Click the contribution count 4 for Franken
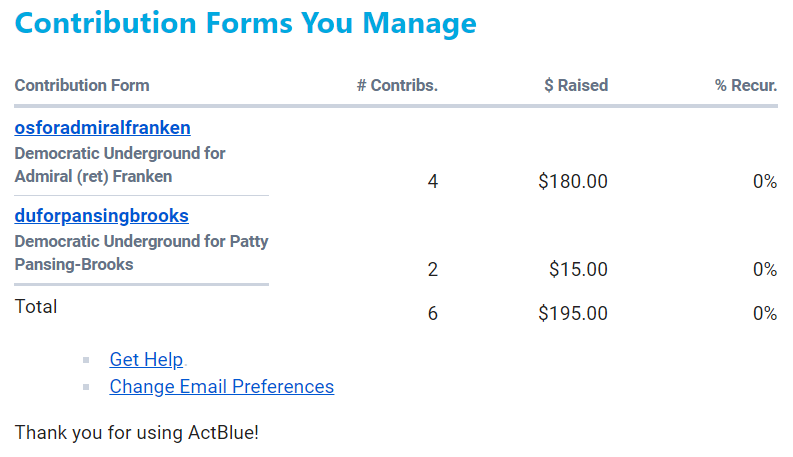 point(433,181)
